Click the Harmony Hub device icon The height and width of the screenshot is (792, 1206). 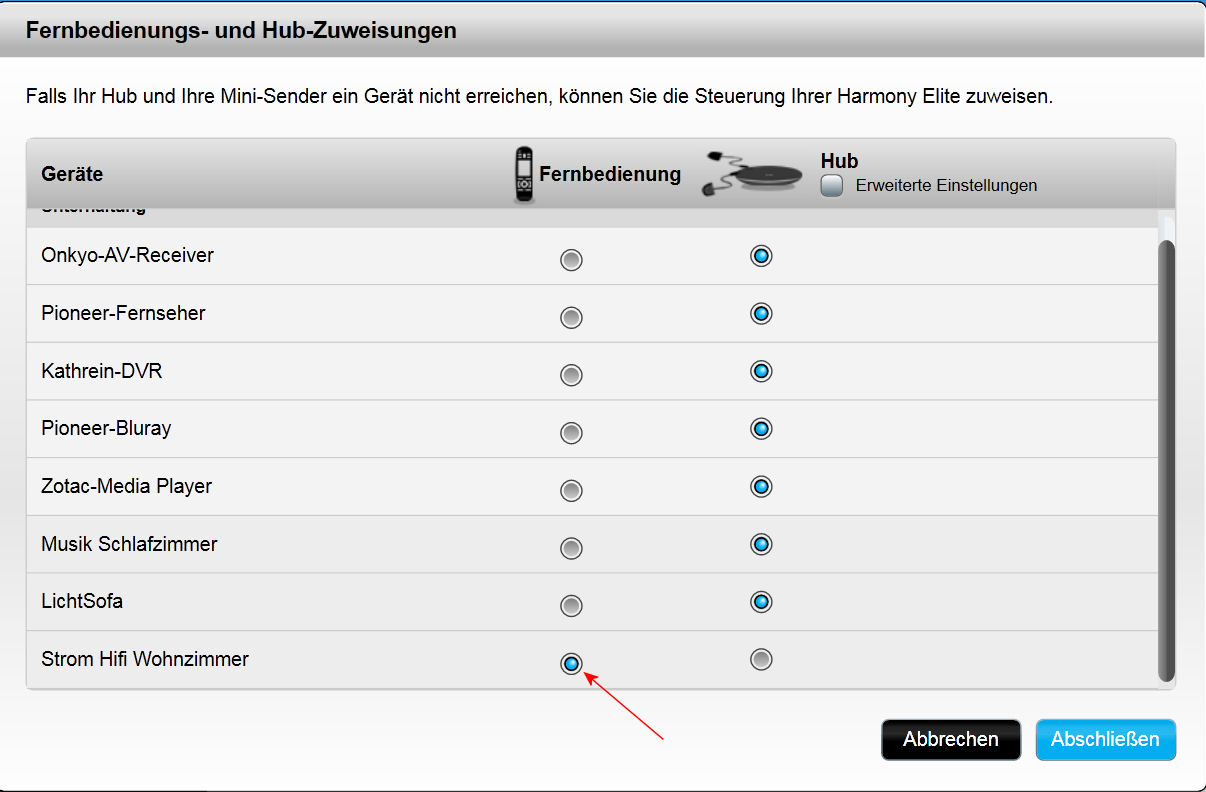[755, 172]
